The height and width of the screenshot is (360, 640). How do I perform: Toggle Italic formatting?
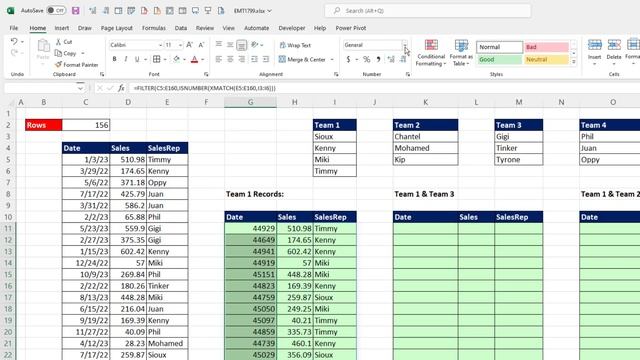126,59
